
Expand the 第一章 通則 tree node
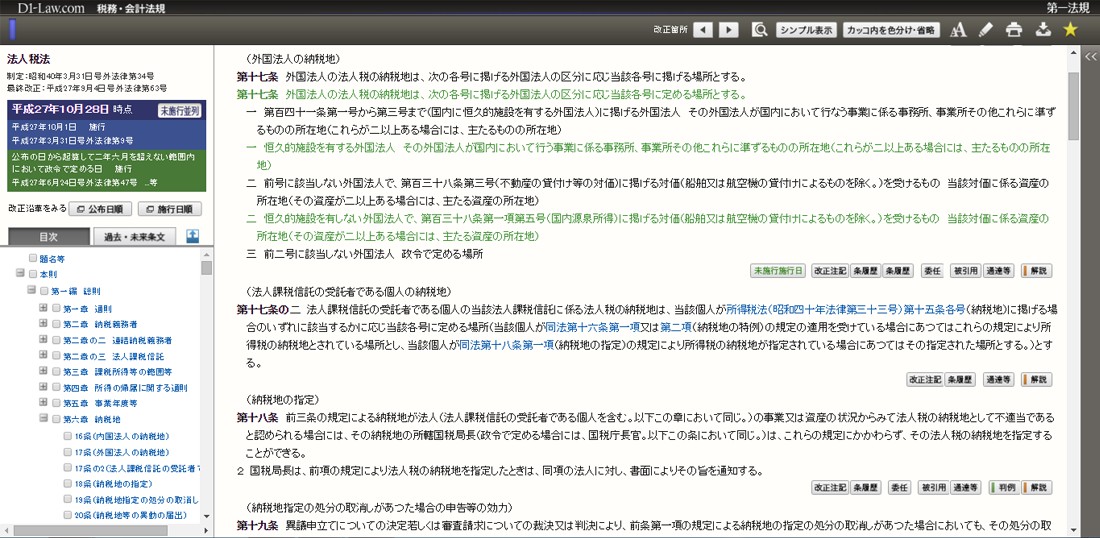(x=43, y=307)
